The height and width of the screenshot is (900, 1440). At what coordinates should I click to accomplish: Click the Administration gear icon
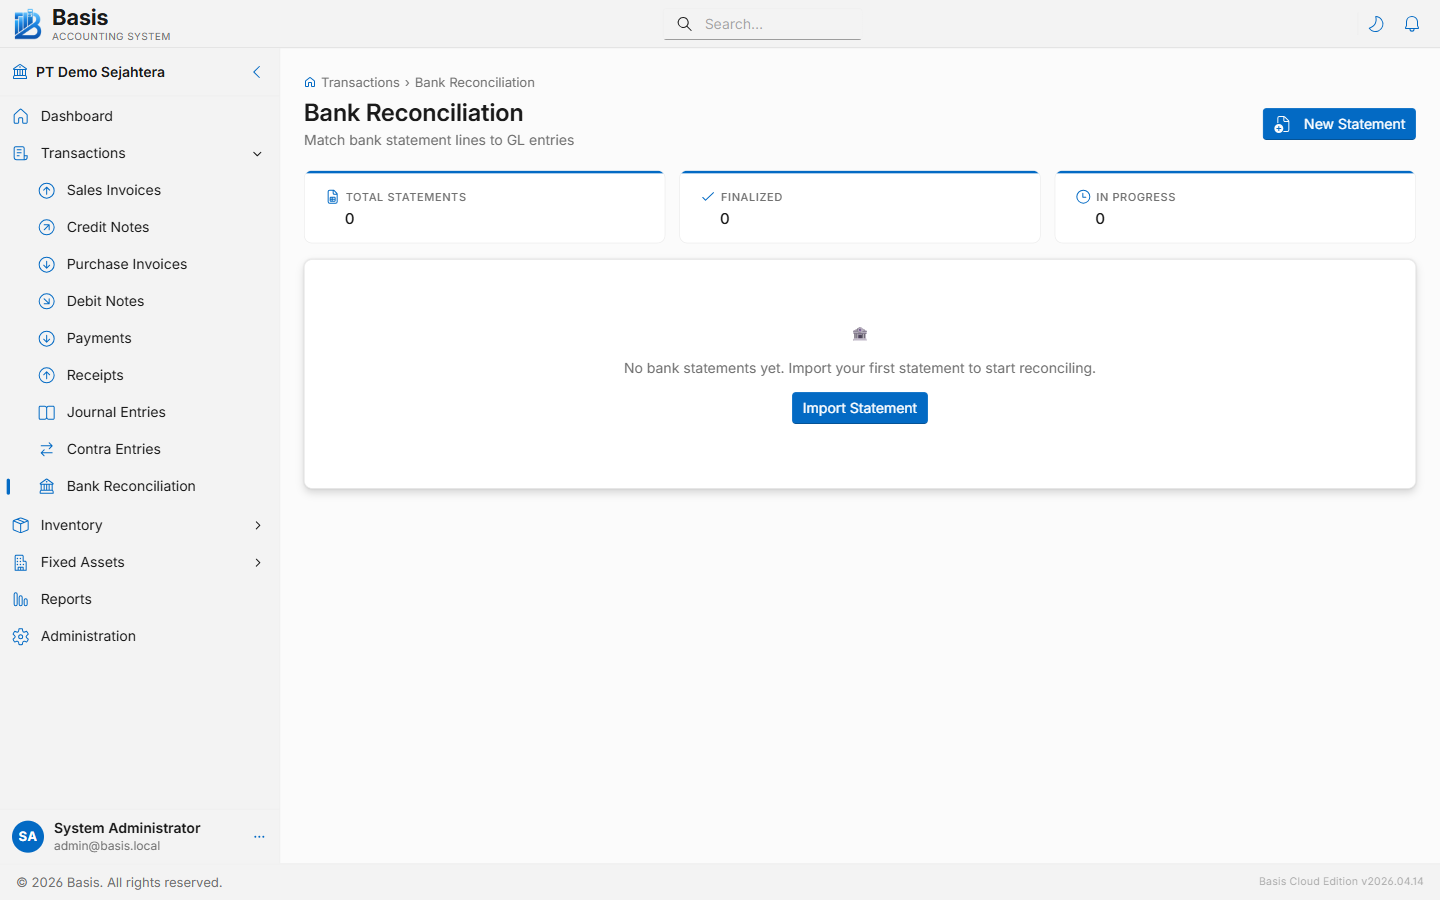coord(21,636)
